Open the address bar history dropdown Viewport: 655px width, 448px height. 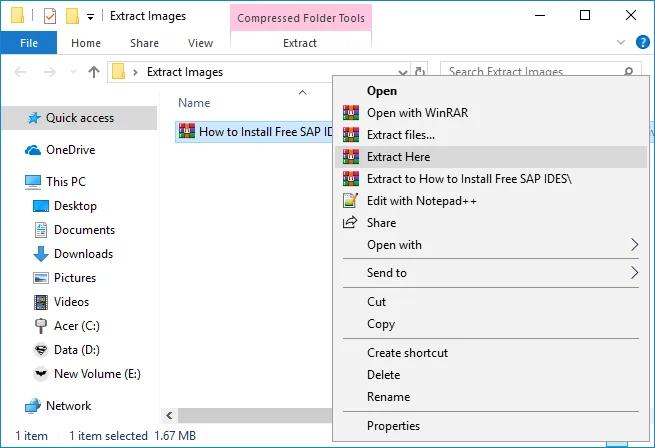(x=403, y=72)
